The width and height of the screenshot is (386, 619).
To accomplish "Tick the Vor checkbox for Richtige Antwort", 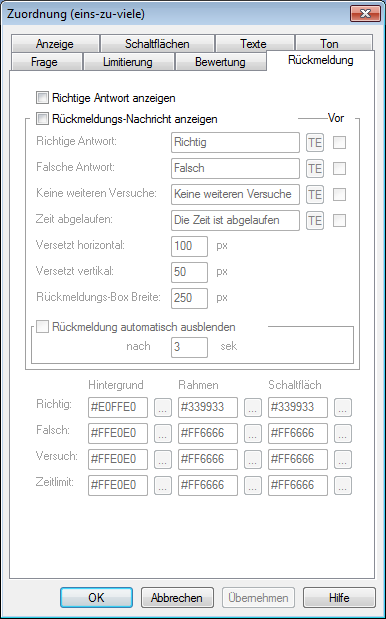I will pyautogui.click(x=339, y=143).
